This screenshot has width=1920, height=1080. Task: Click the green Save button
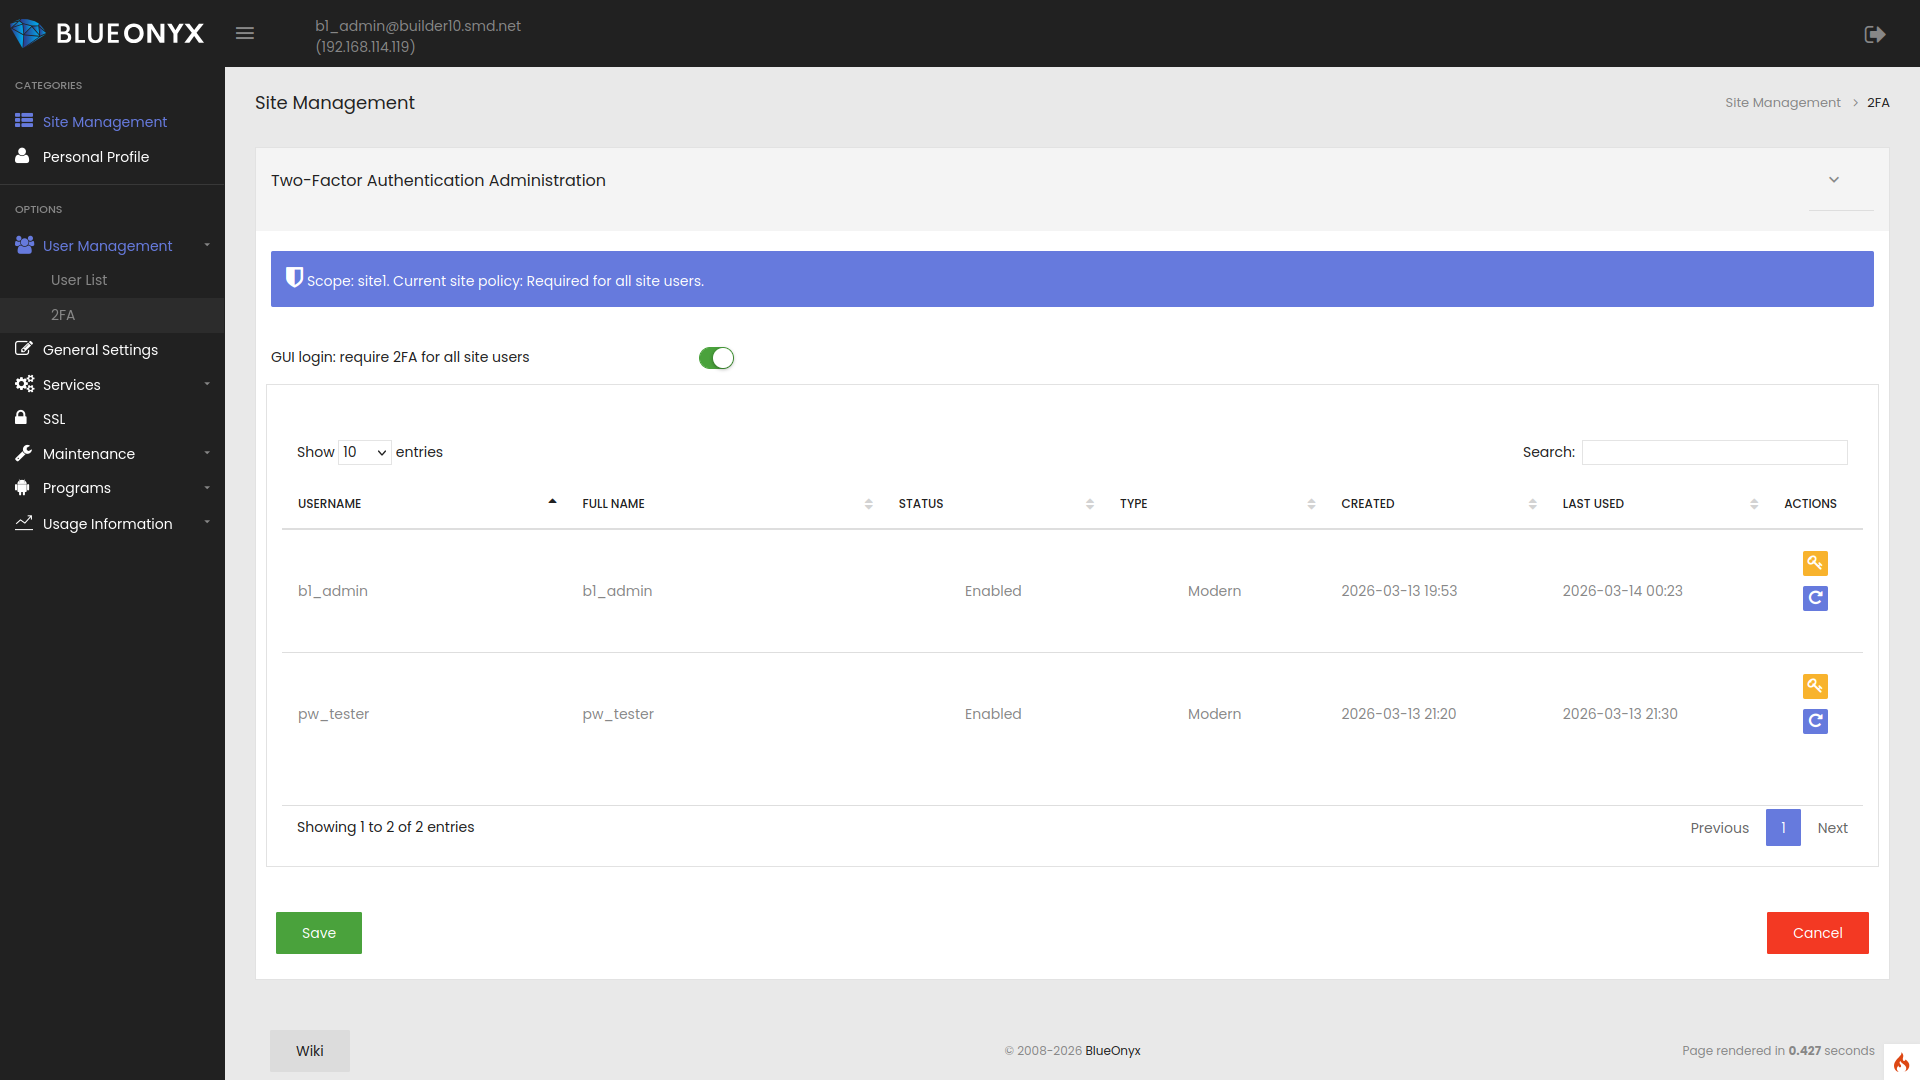point(318,933)
